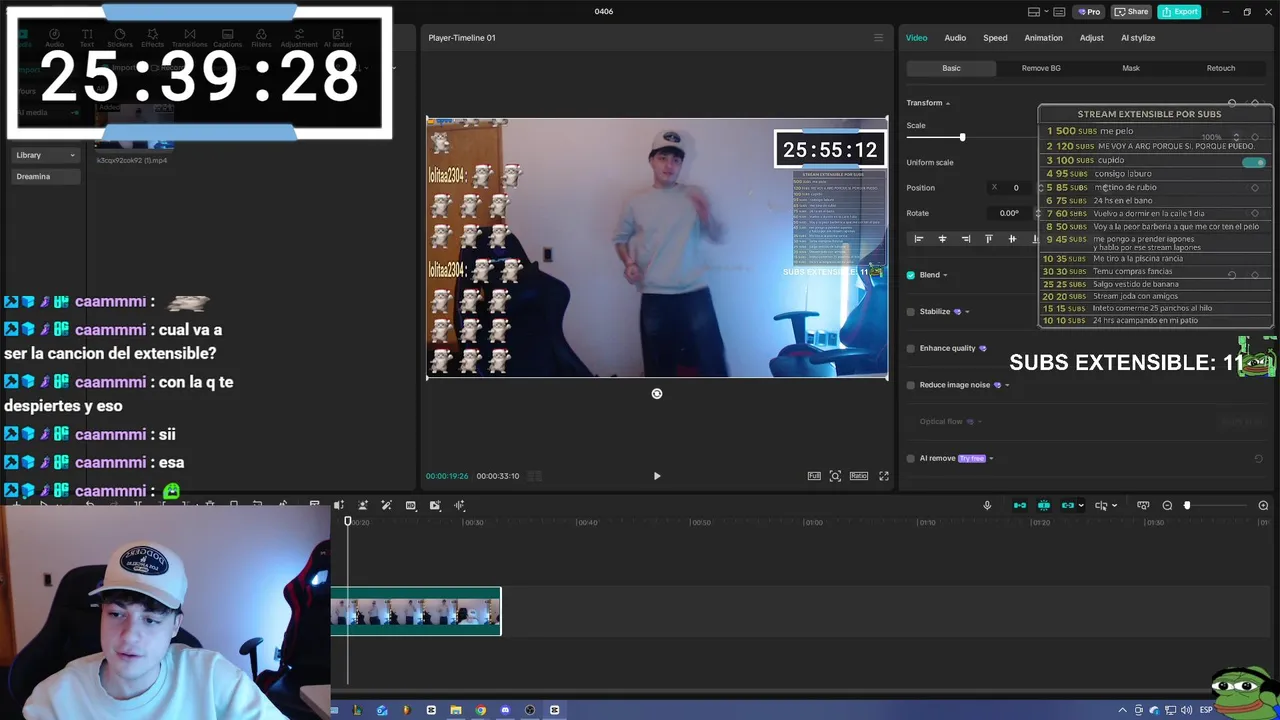Click the Full quality preview button

814,476
